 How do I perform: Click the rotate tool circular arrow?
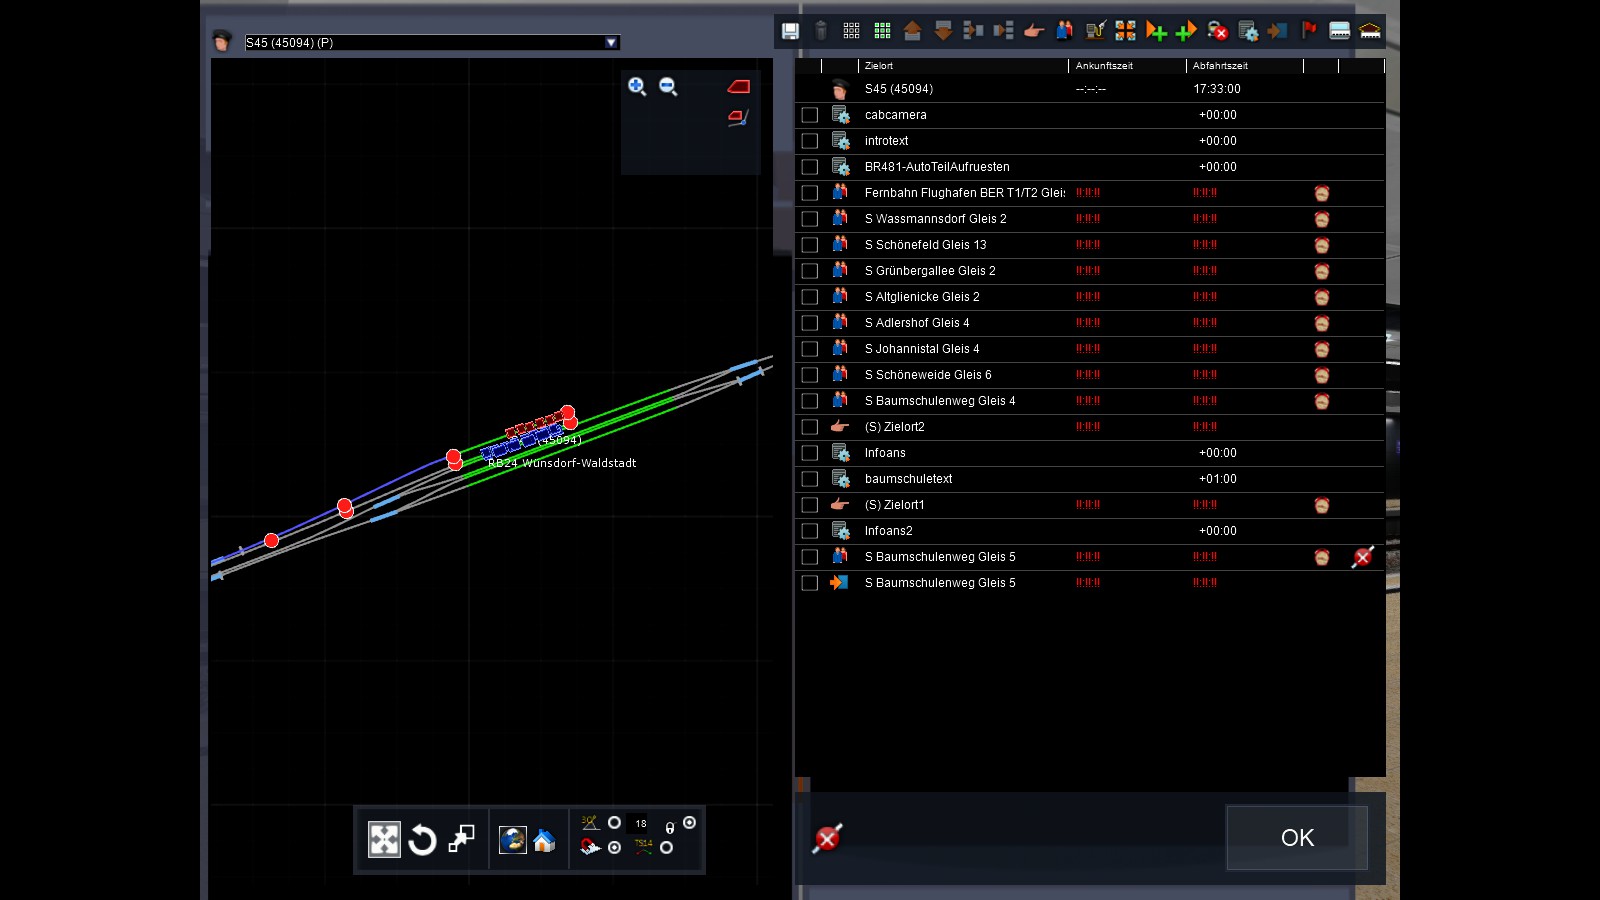(423, 840)
